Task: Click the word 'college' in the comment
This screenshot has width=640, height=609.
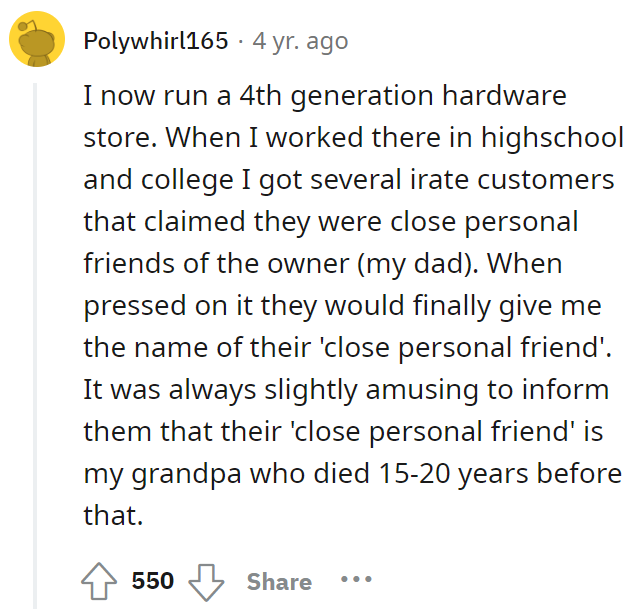Action: click(187, 180)
